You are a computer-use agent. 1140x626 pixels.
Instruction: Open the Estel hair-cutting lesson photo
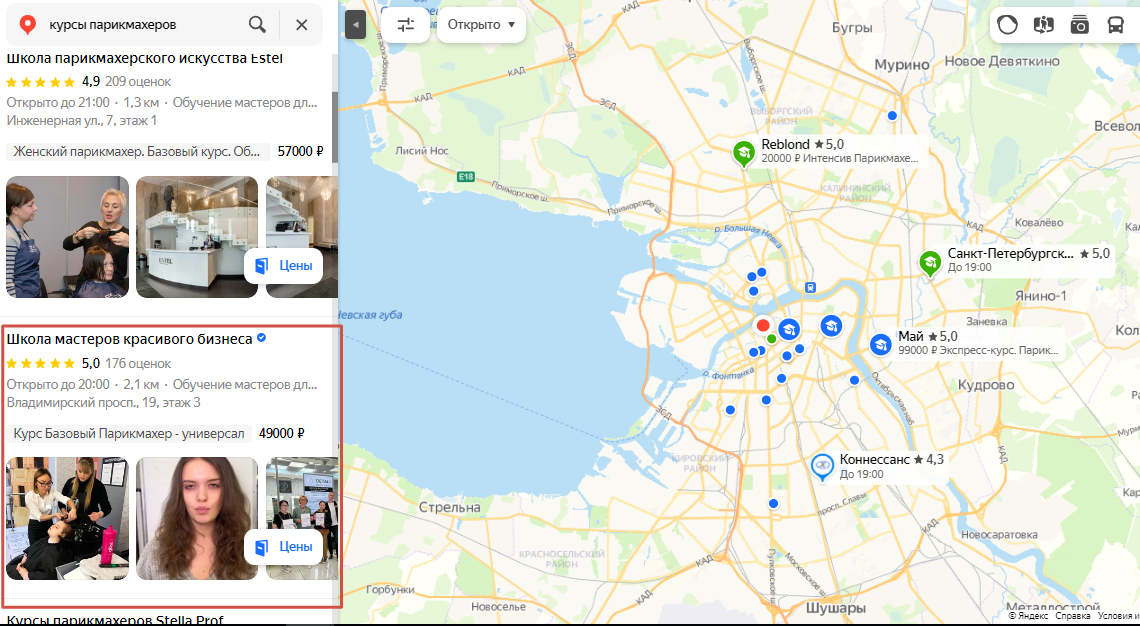click(x=68, y=237)
